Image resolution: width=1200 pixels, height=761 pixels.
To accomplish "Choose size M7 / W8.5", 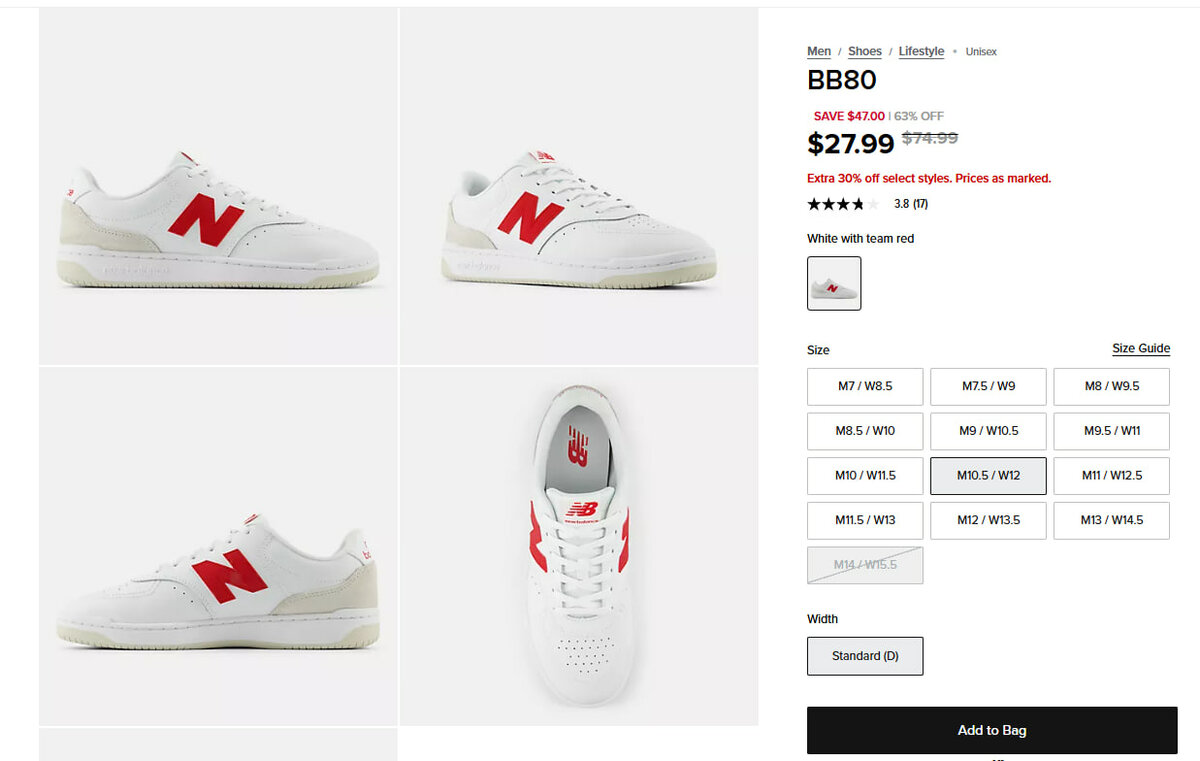I will [x=865, y=386].
